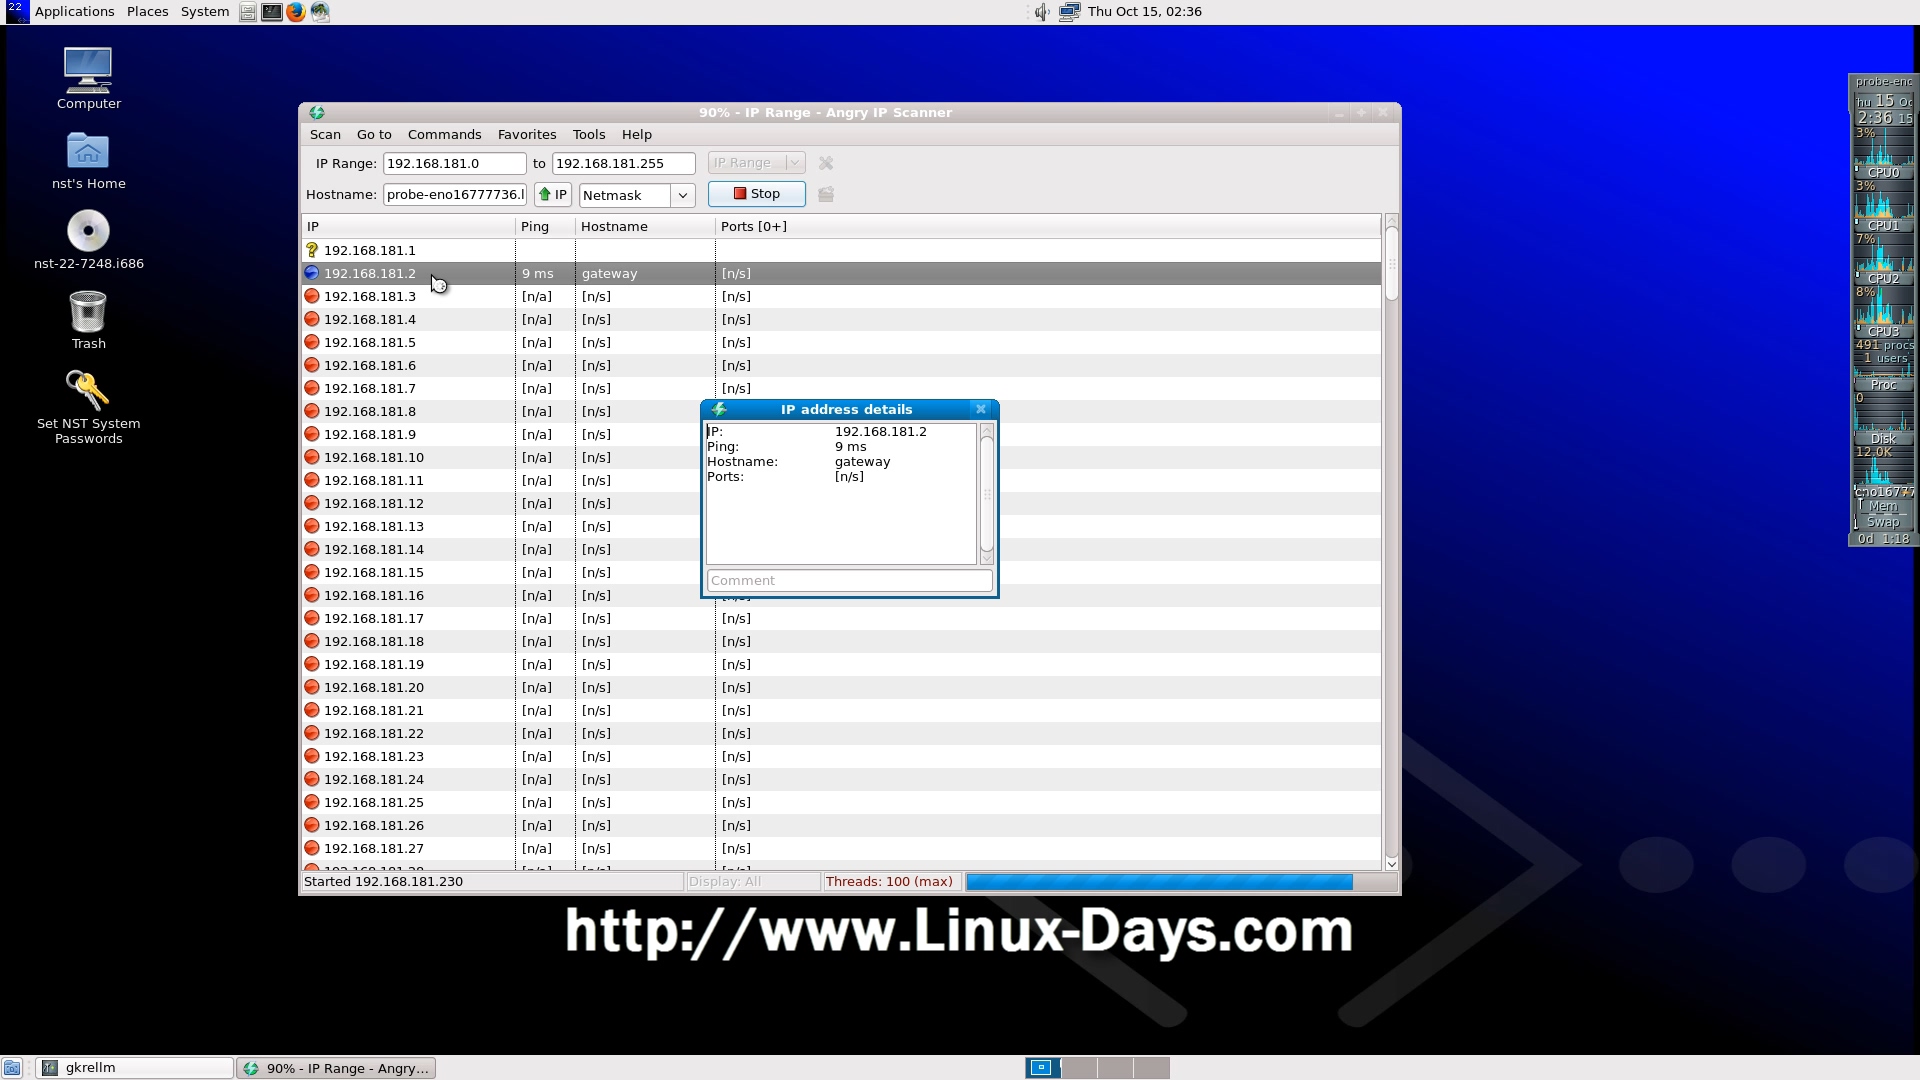Viewport: 1920px width, 1080px height.
Task: Click scroll-down arrow of results list
Action: (x=1391, y=863)
